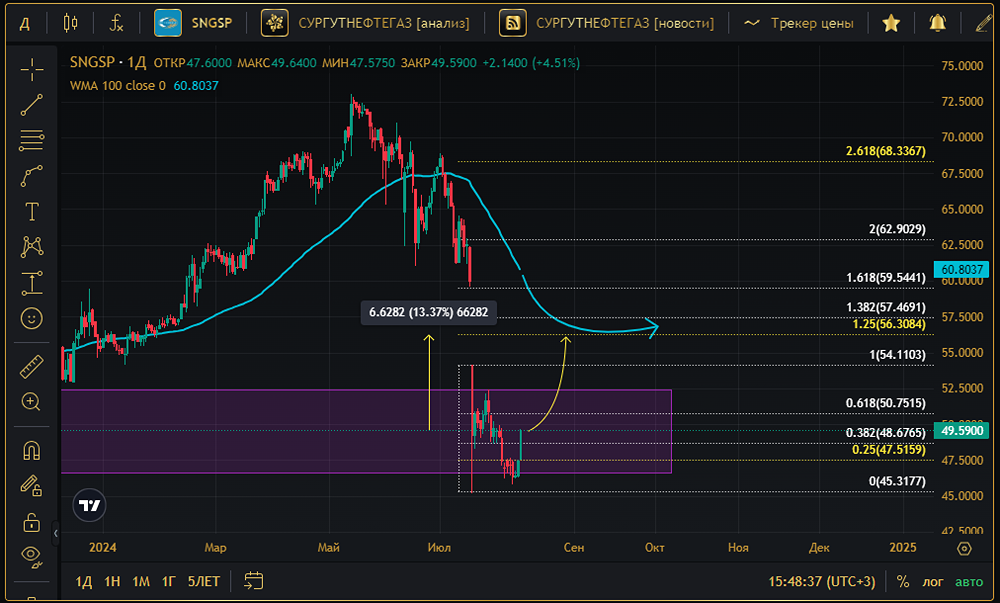Click the Fibonacci level 0(45.3177) label
The width and height of the screenshot is (1000, 603).
(x=897, y=481)
